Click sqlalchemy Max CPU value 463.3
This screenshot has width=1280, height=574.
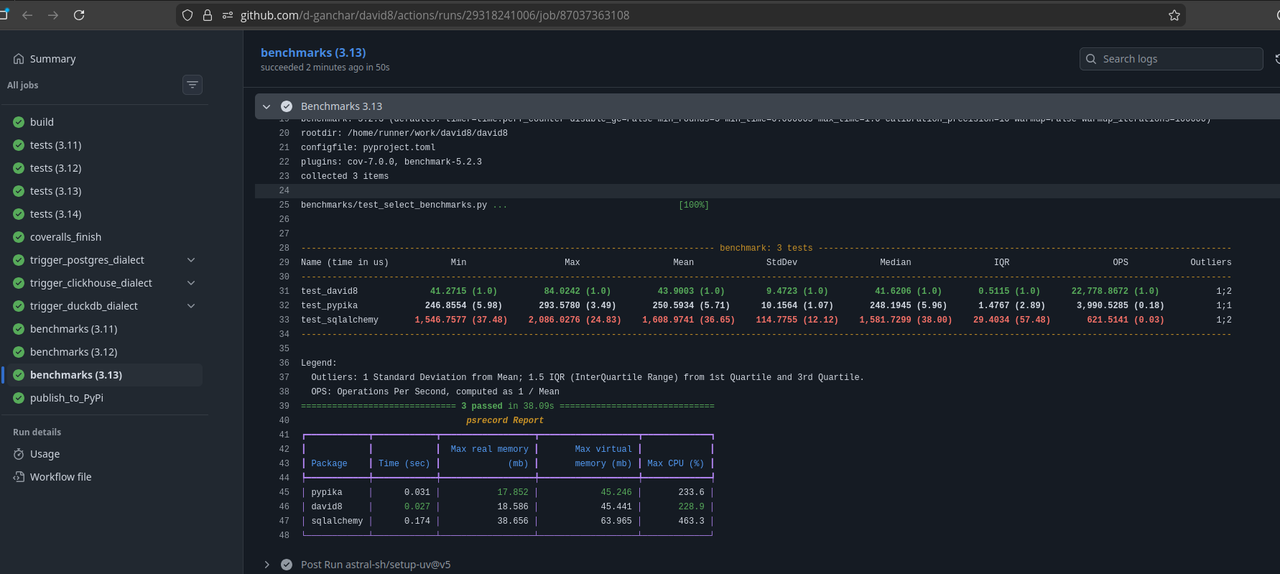[690, 521]
